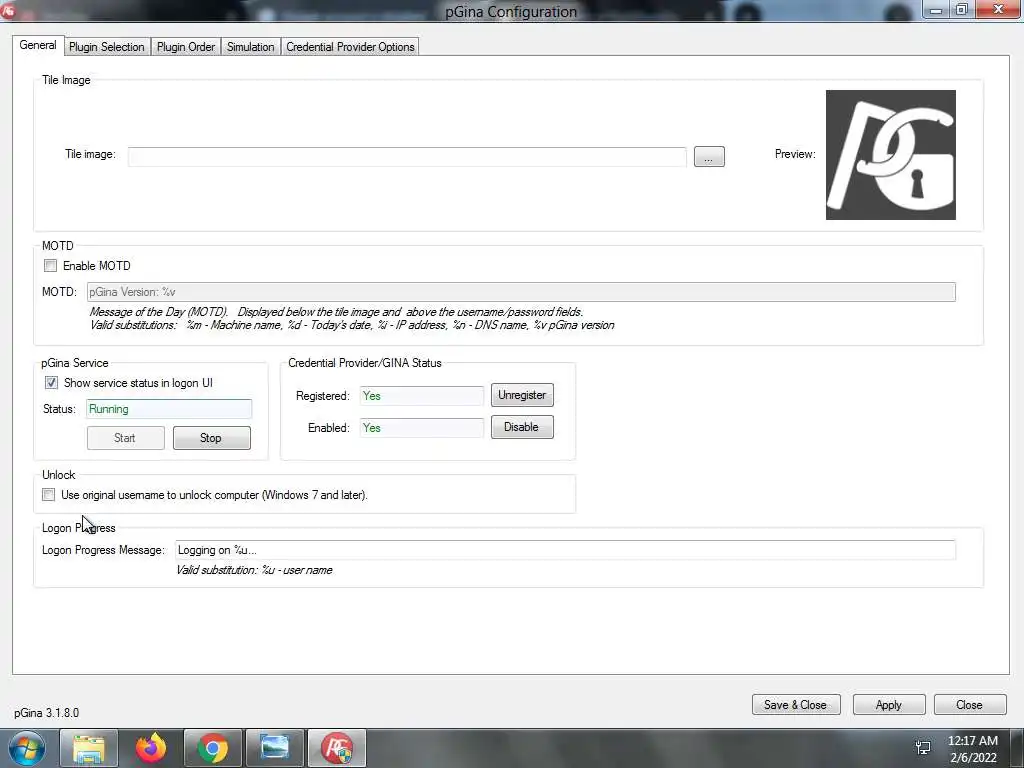Click the pGina taskbar icon
Image resolution: width=1024 pixels, height=768 pixels.
(337, 748)
